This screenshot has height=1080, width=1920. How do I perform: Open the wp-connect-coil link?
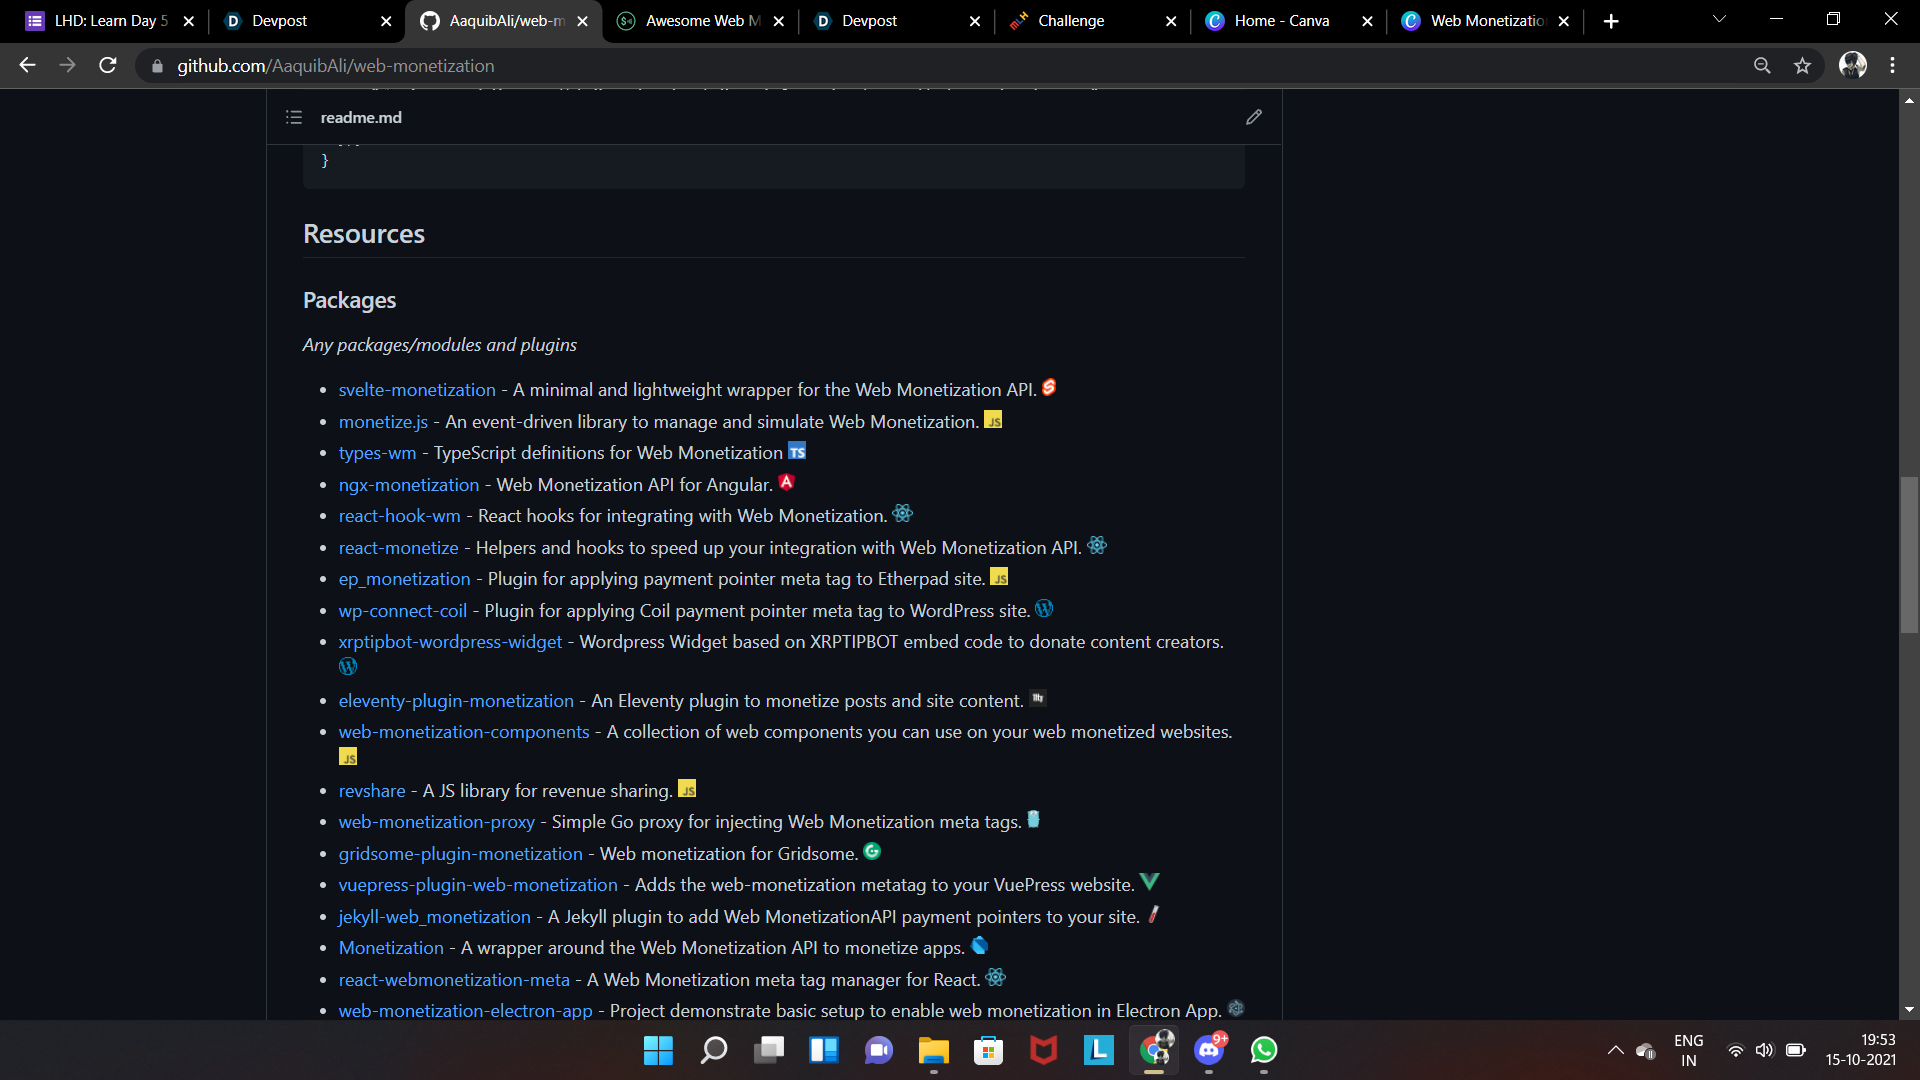tap(402, 611)
